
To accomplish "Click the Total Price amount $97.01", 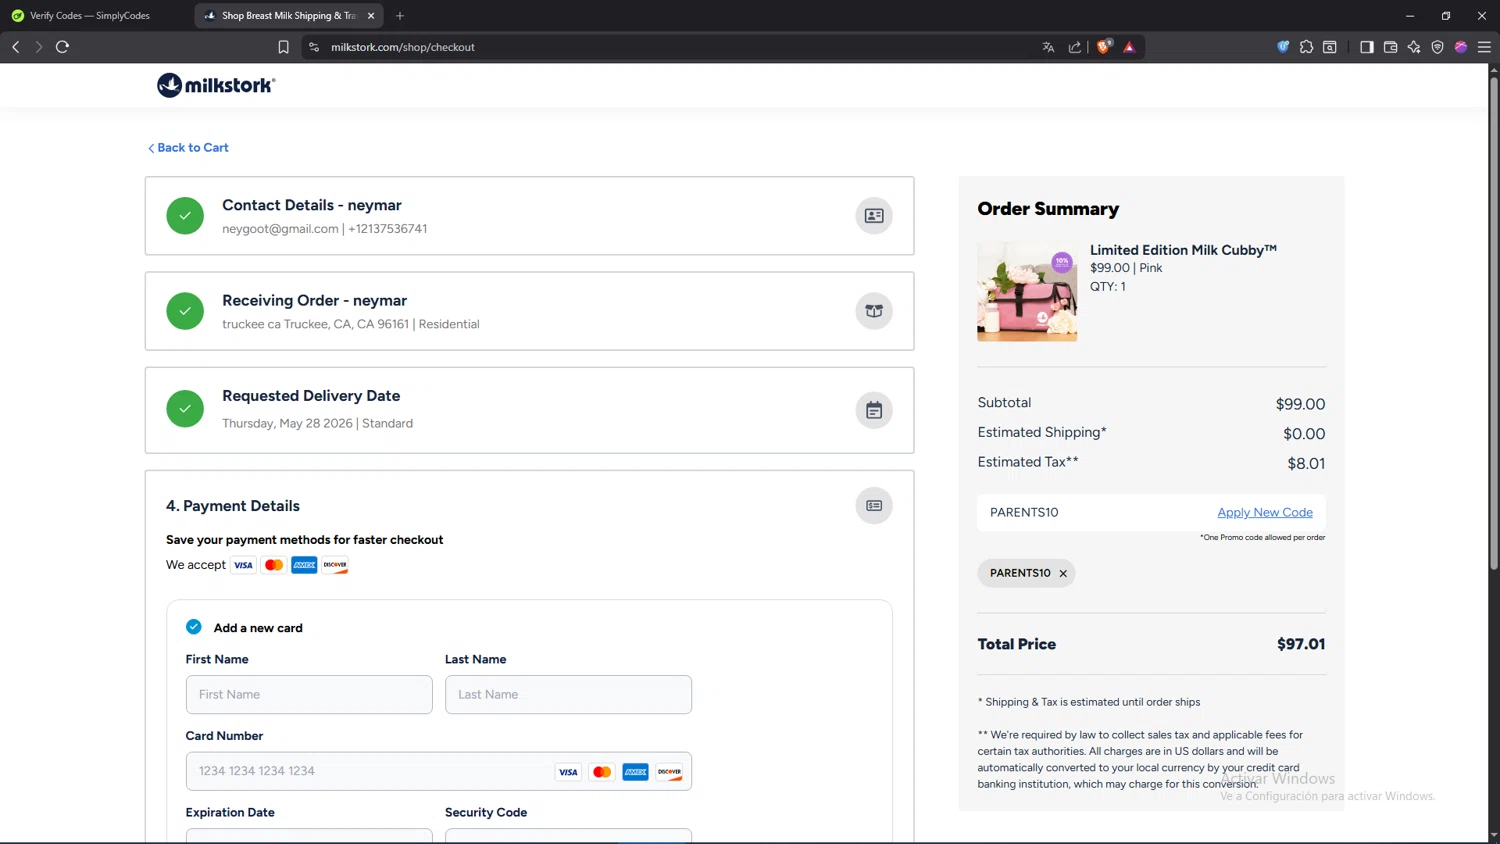I will point(1301,644).
